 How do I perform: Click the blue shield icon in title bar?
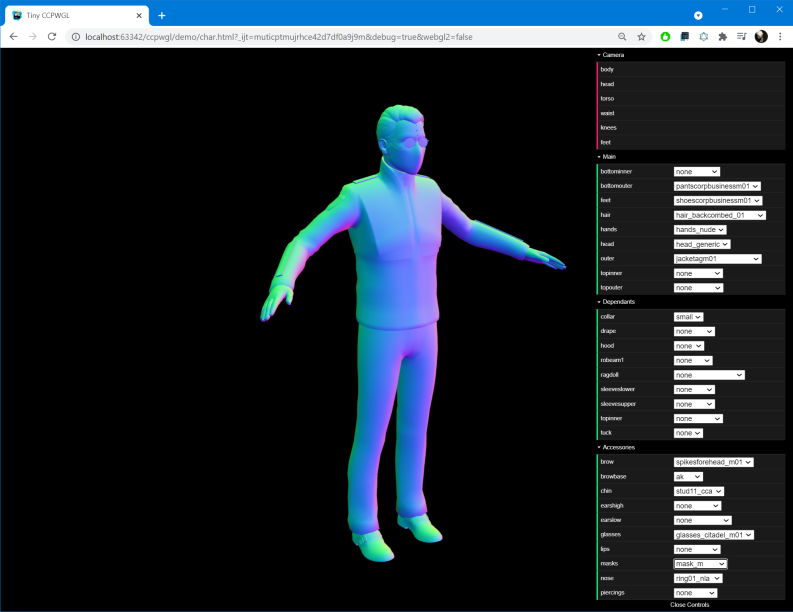pyautogui.click(x=698, y=16)
